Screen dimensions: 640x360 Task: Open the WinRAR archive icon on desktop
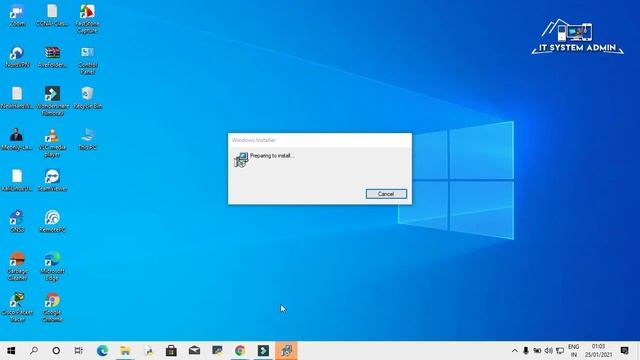[52, 57]
